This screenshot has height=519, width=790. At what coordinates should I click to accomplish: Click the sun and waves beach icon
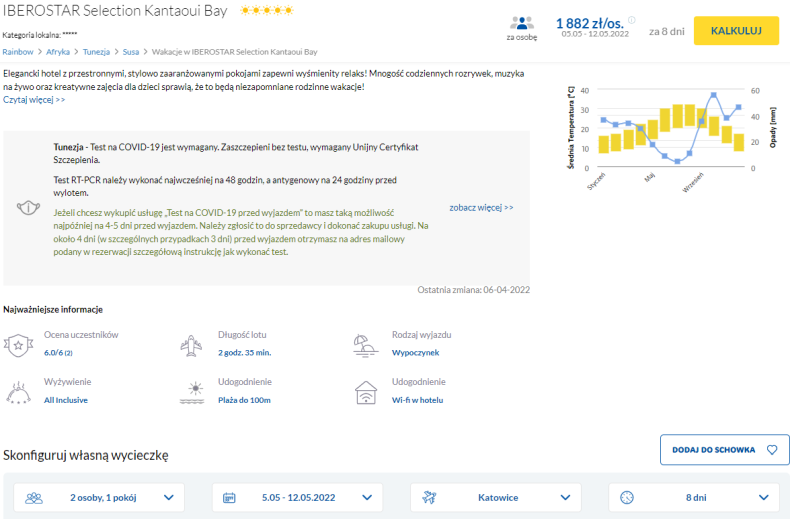[x=192, y=393]
